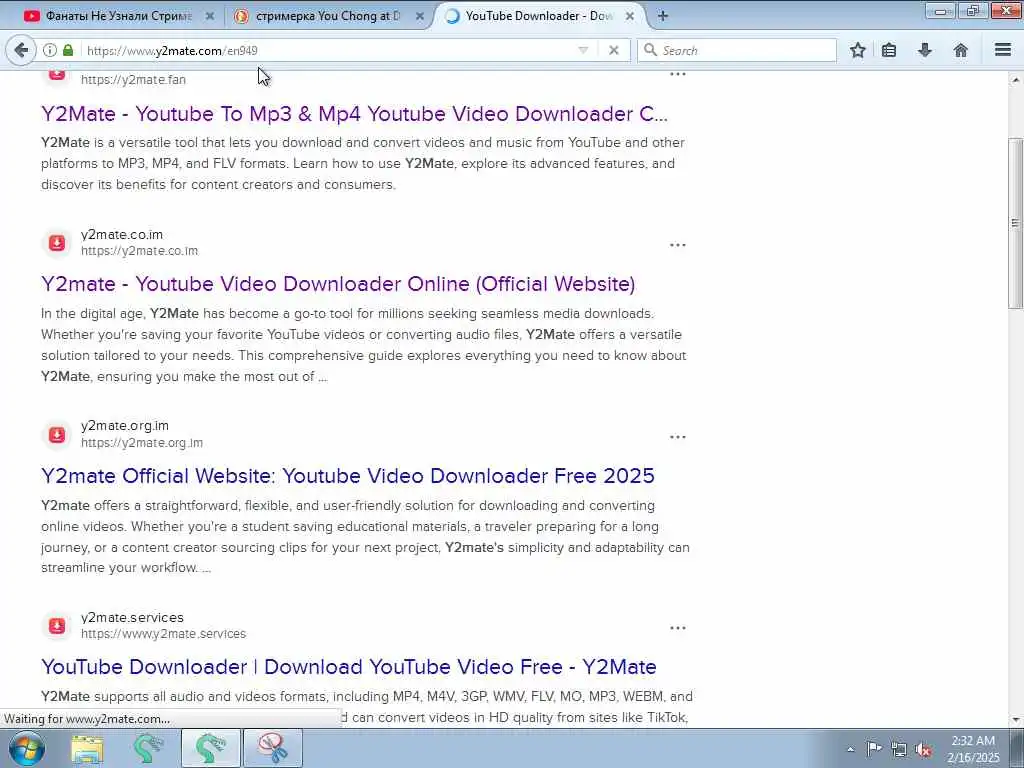The width and height of the screenshot is (1024, 768).
Task: Open the Windows Start button
Action: click(x=26, y=748)
